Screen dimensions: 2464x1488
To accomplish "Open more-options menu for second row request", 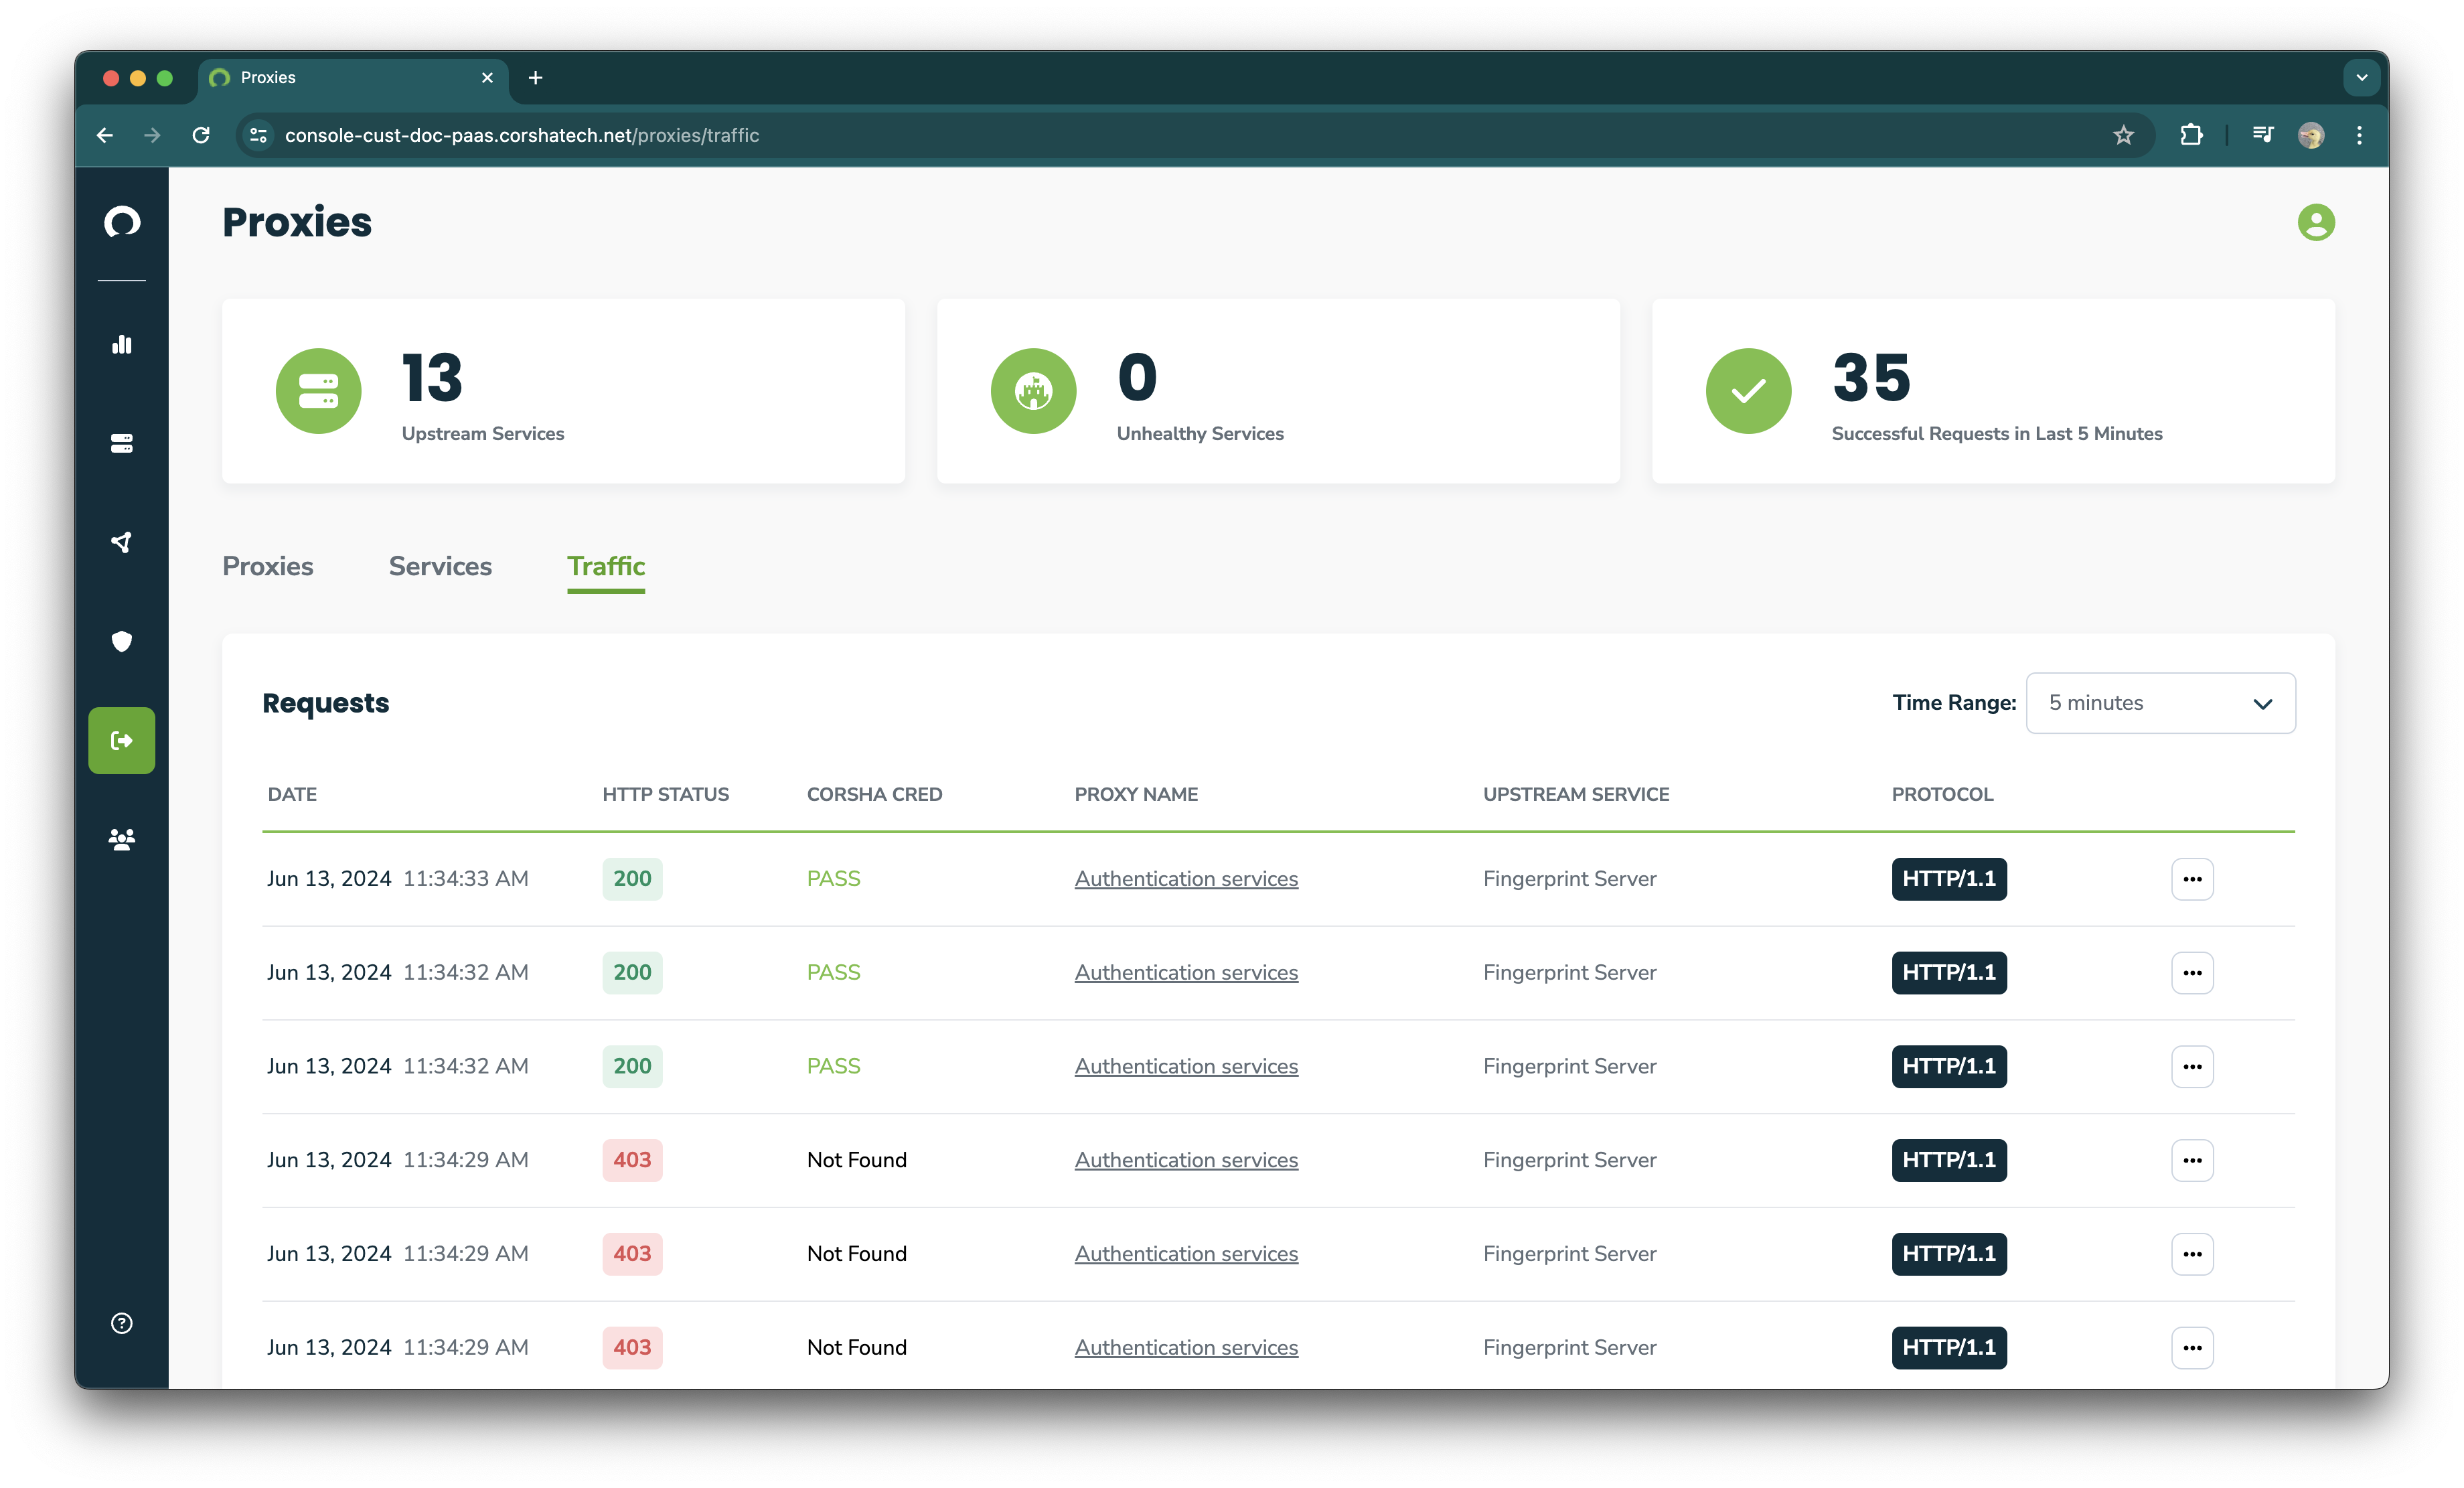I will pos(2192,973).
